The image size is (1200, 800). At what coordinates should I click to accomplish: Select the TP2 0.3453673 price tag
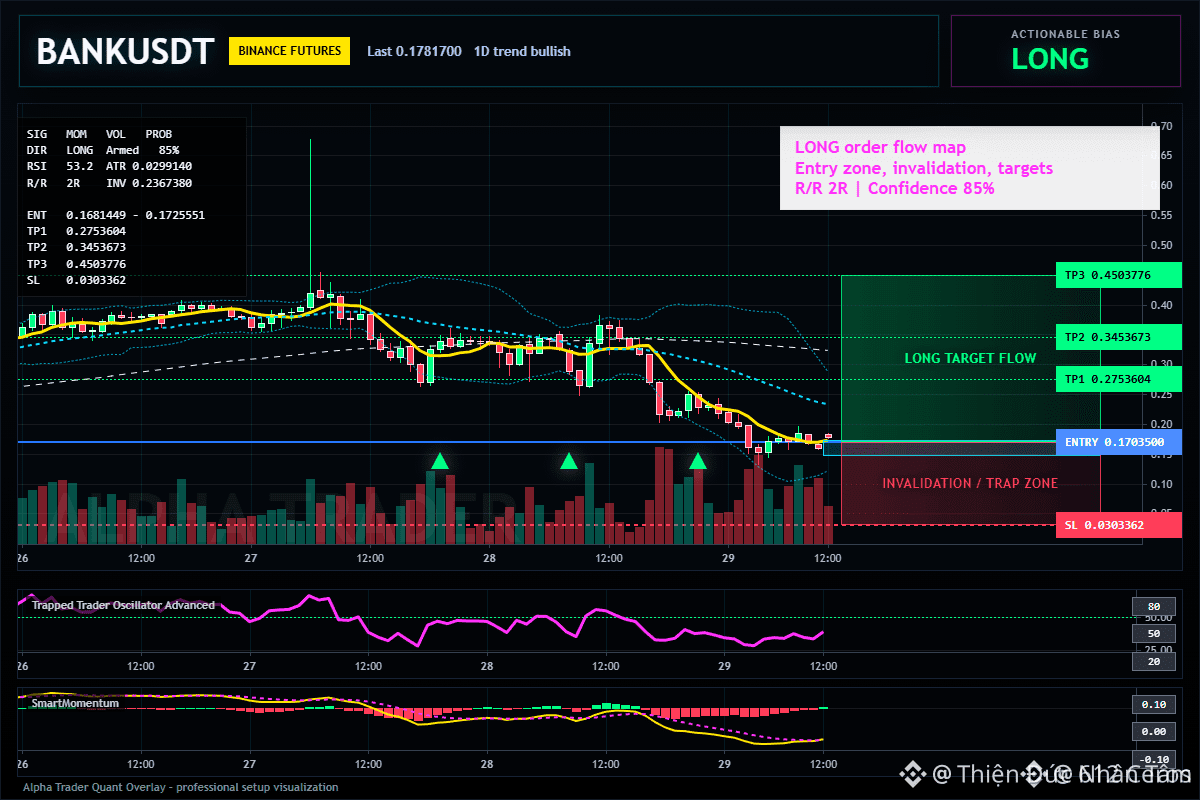pos(1118,337)
